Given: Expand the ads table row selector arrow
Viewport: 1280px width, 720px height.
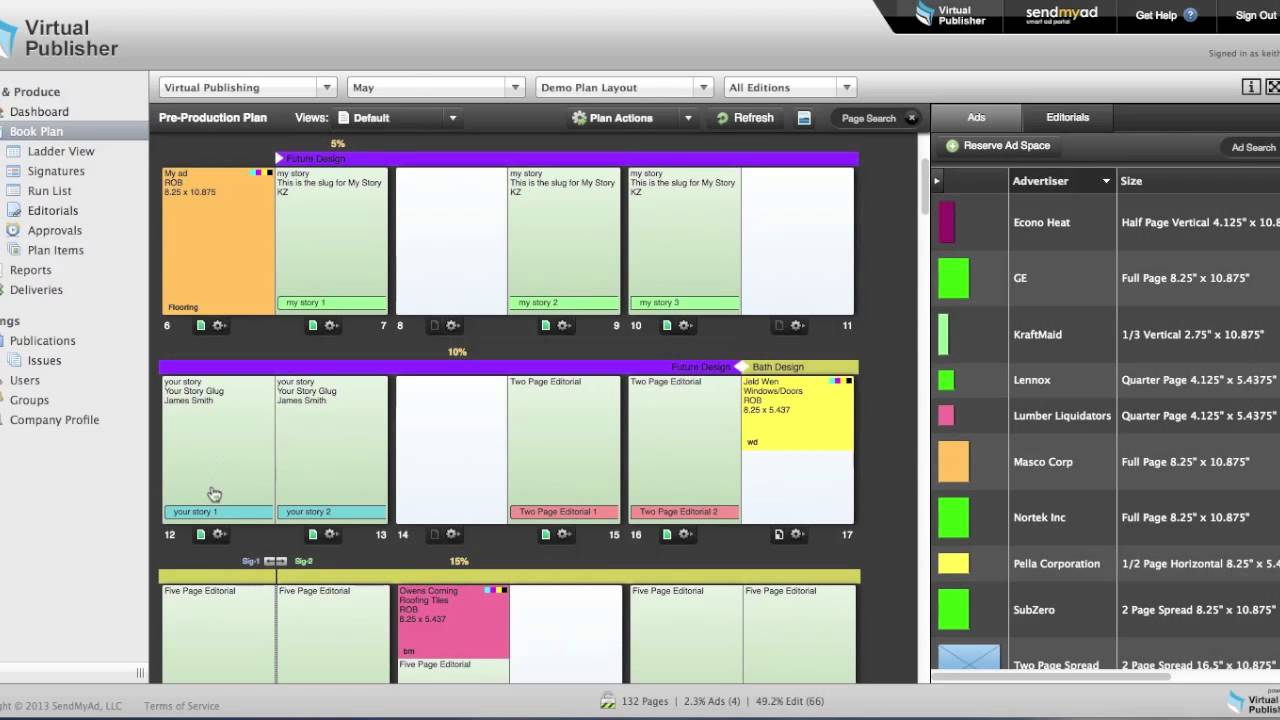Looking at the screenshot, I should point(937,181).
